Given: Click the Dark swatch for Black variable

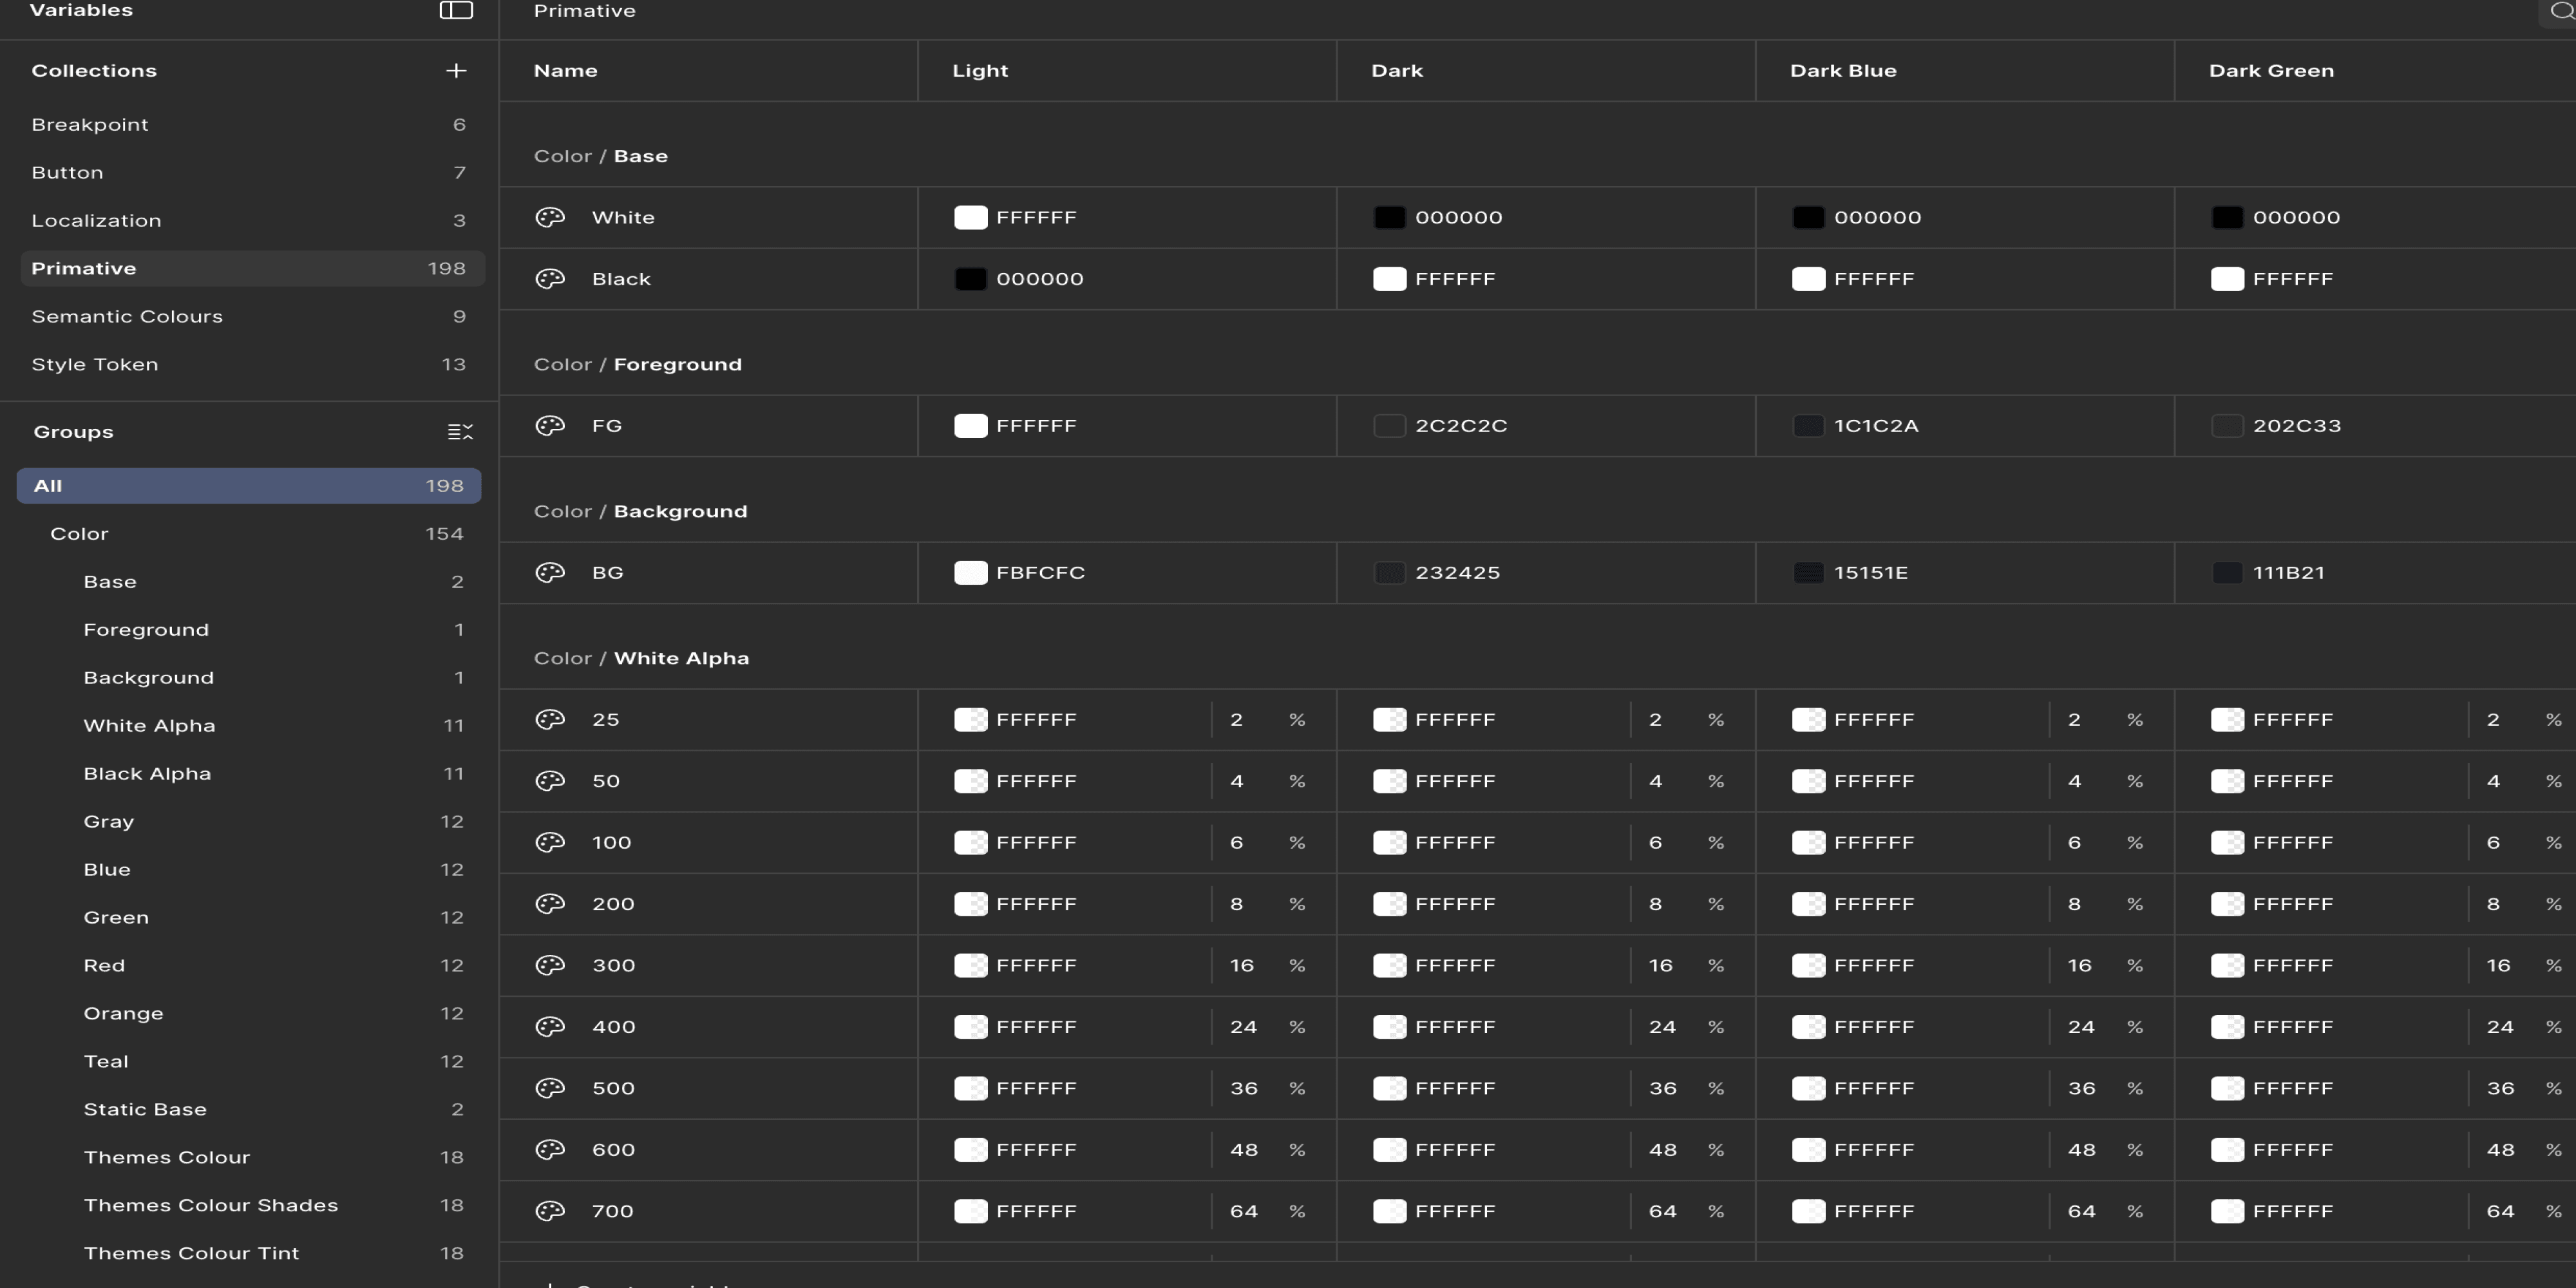Looking at the screenshot, I should pyautogui.click(x=1389, y=279).
